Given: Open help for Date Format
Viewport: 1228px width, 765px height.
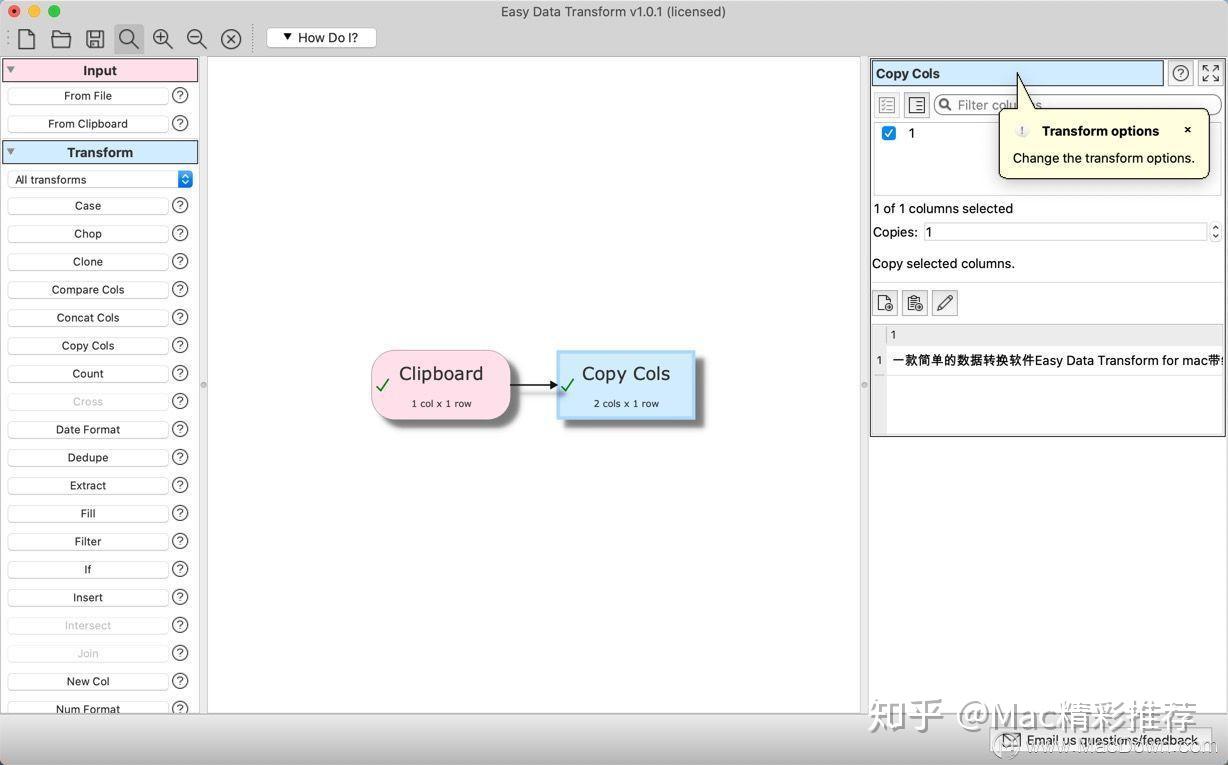Looking at the screenshot, I should click(x=180, y=429).
